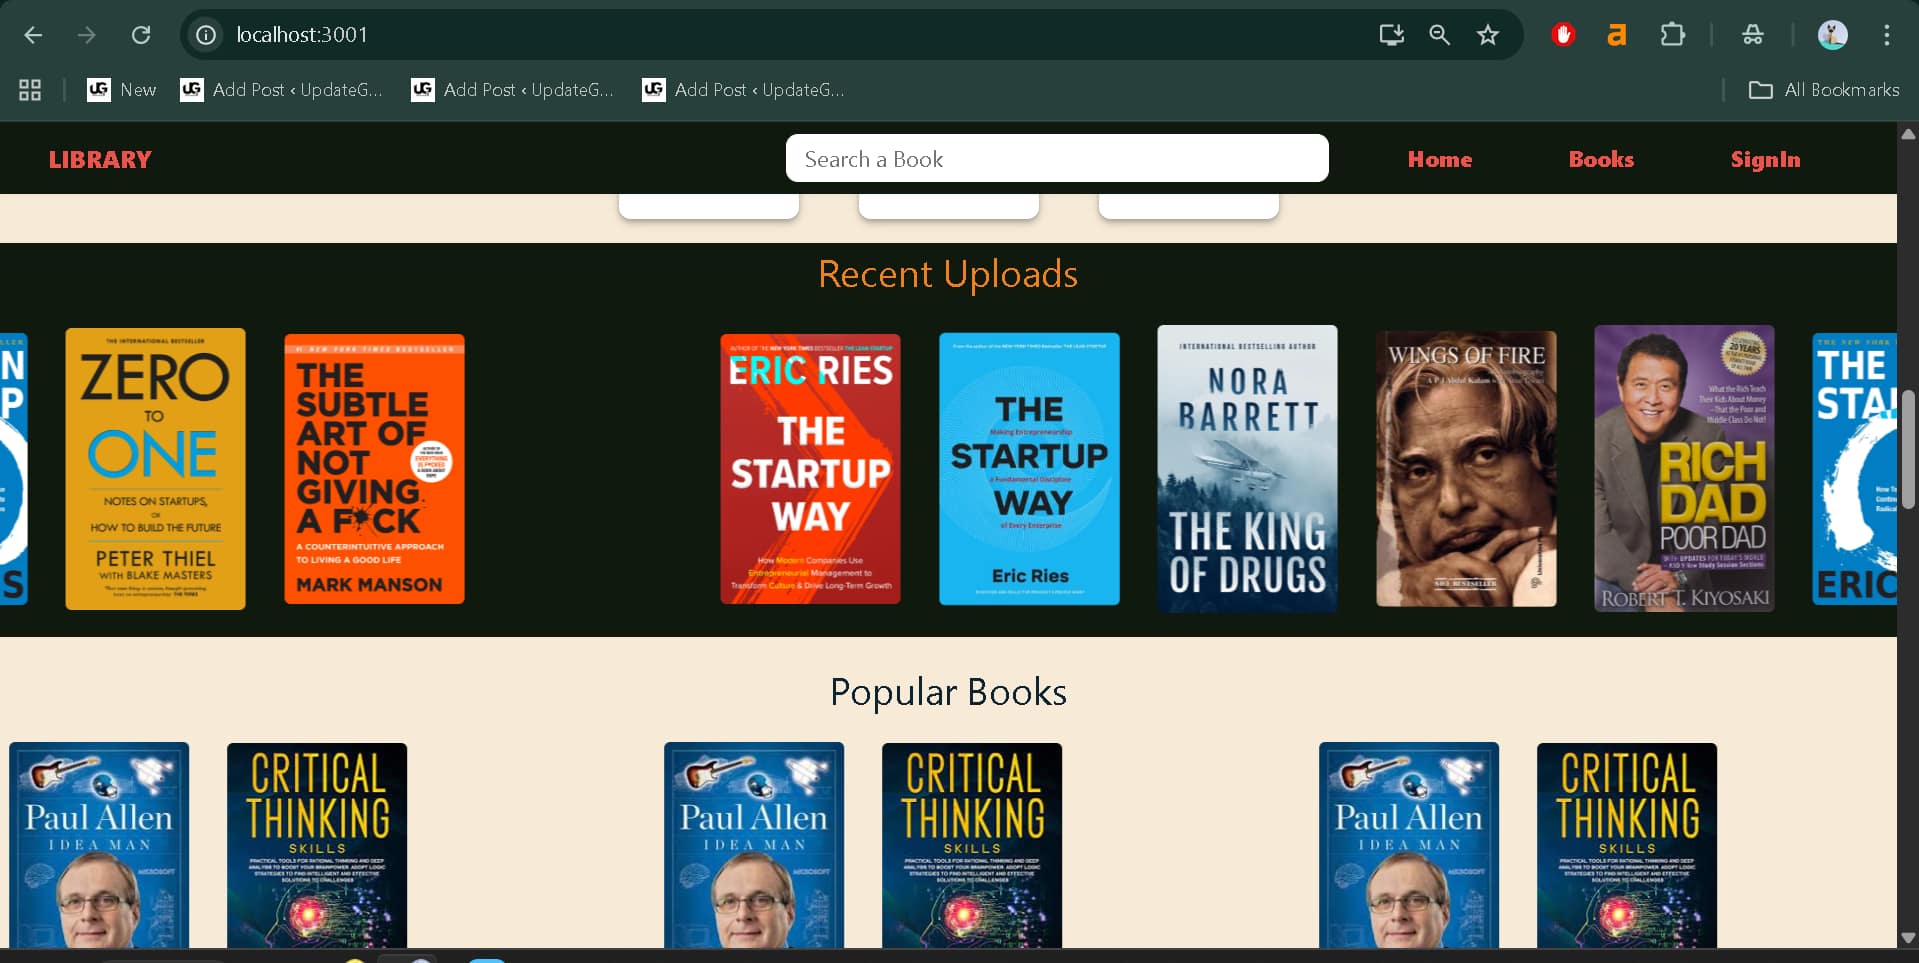This screenshot has height=963, width=1919.
Task: Focus the Search a Book field
Action: pos(1056,159)
